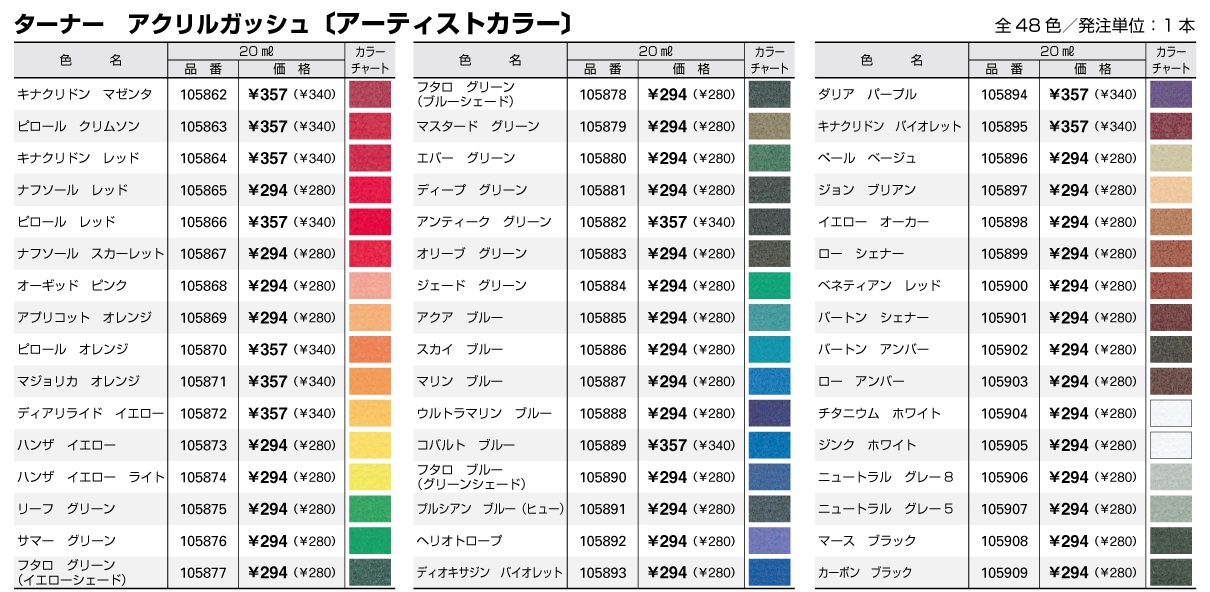Select product number 105901
Screen dimensions: 1210x592
[1004, 318]
